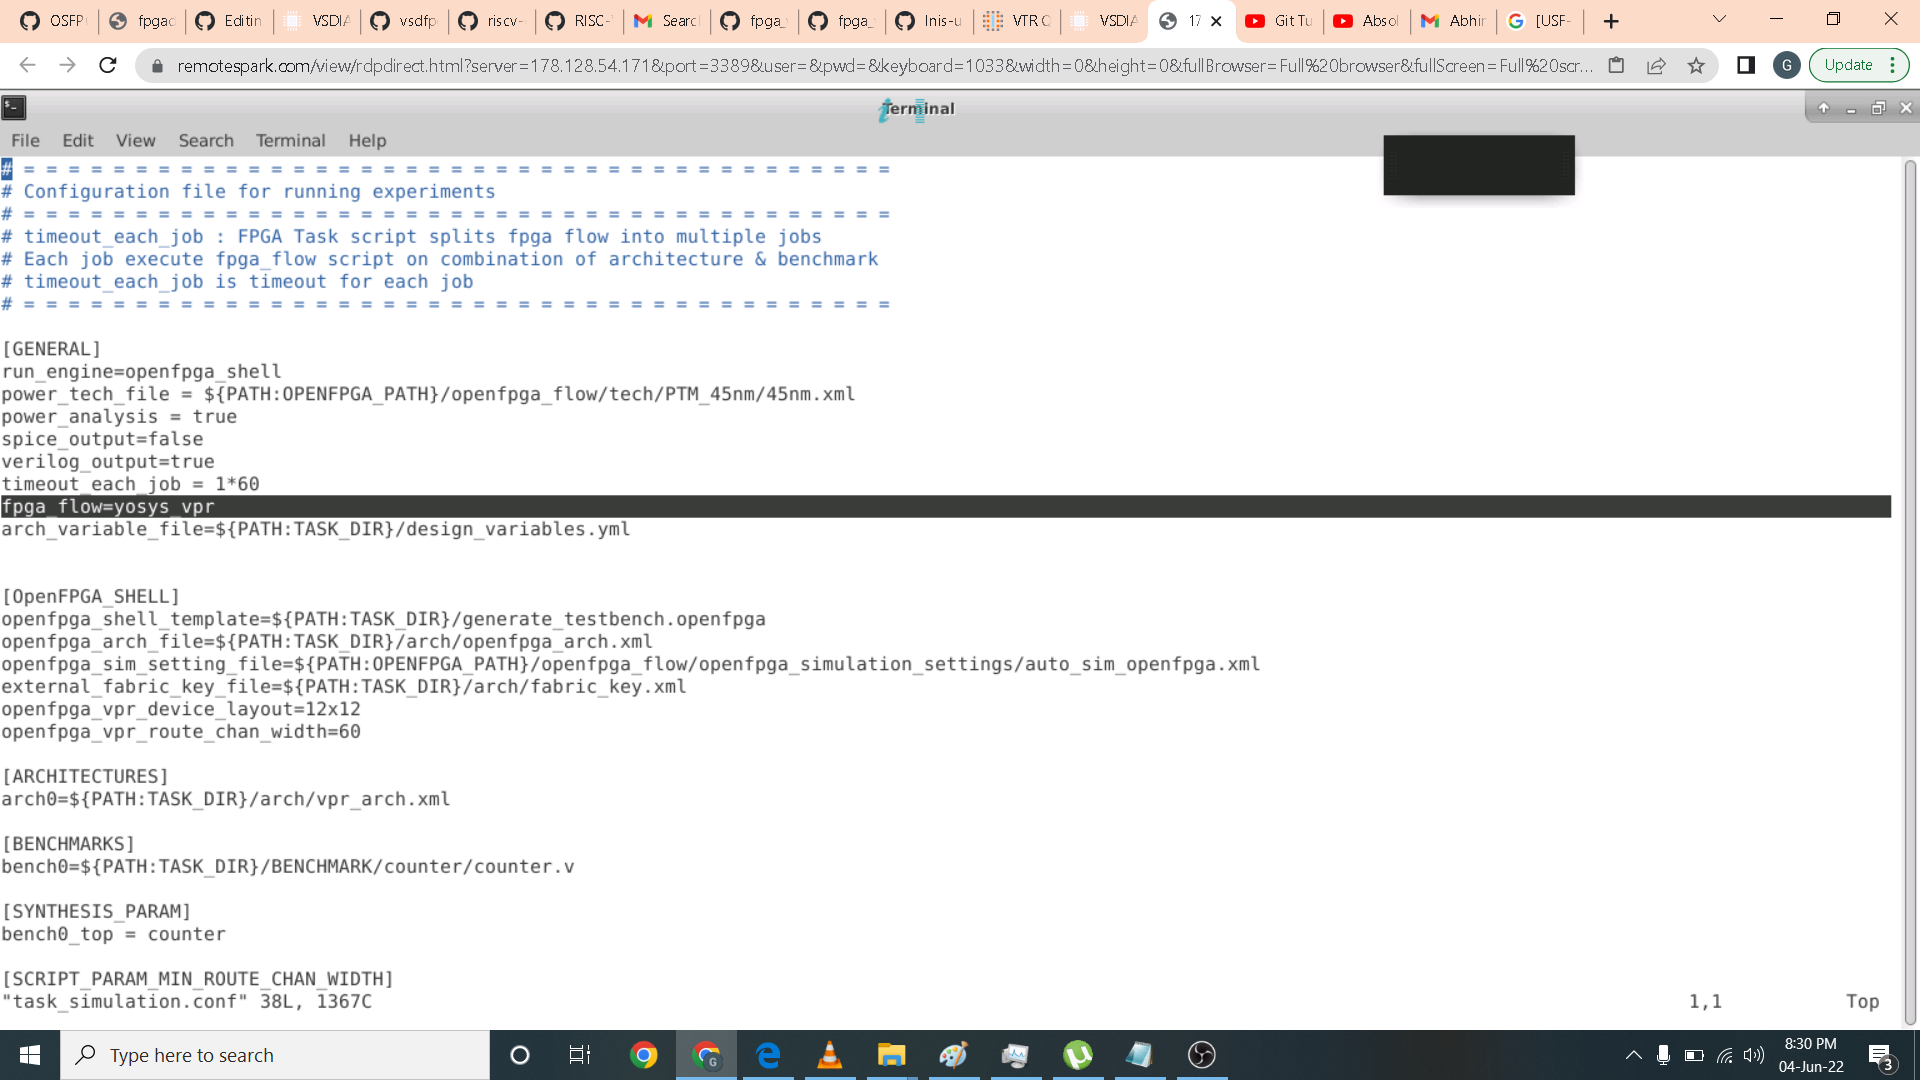
Task: Expand the Chrome tab search chevron
Action: tap(1719, 19)
